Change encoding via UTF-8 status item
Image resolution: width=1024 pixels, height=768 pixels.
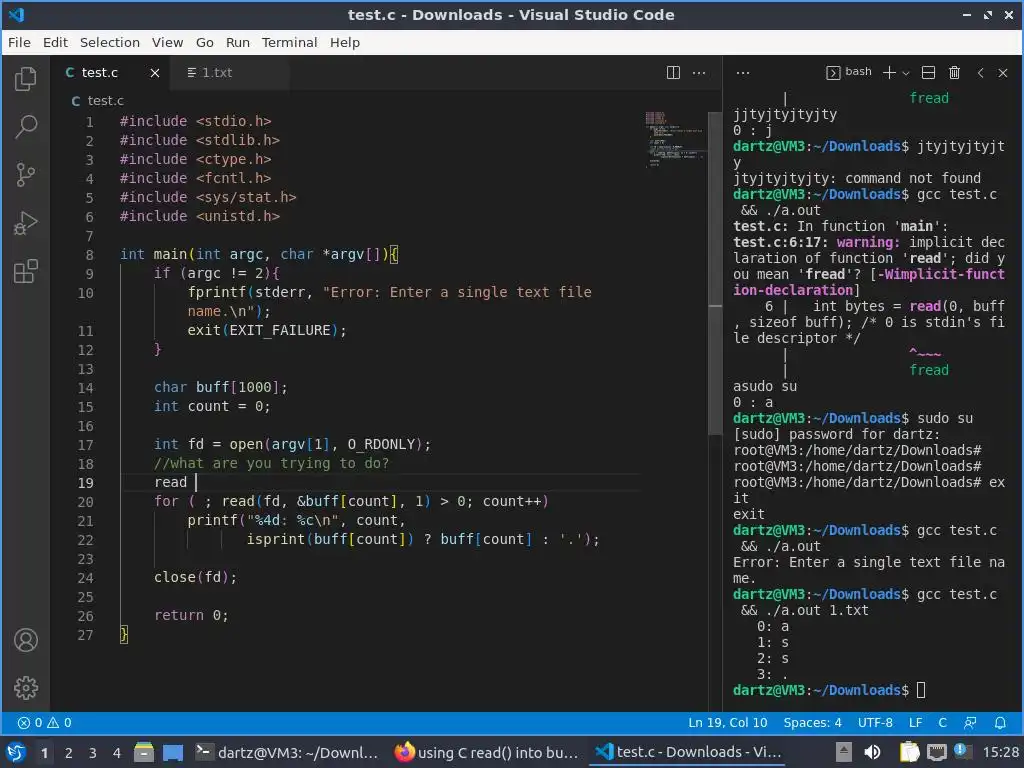pyautogui.click(x=875, y=723)
